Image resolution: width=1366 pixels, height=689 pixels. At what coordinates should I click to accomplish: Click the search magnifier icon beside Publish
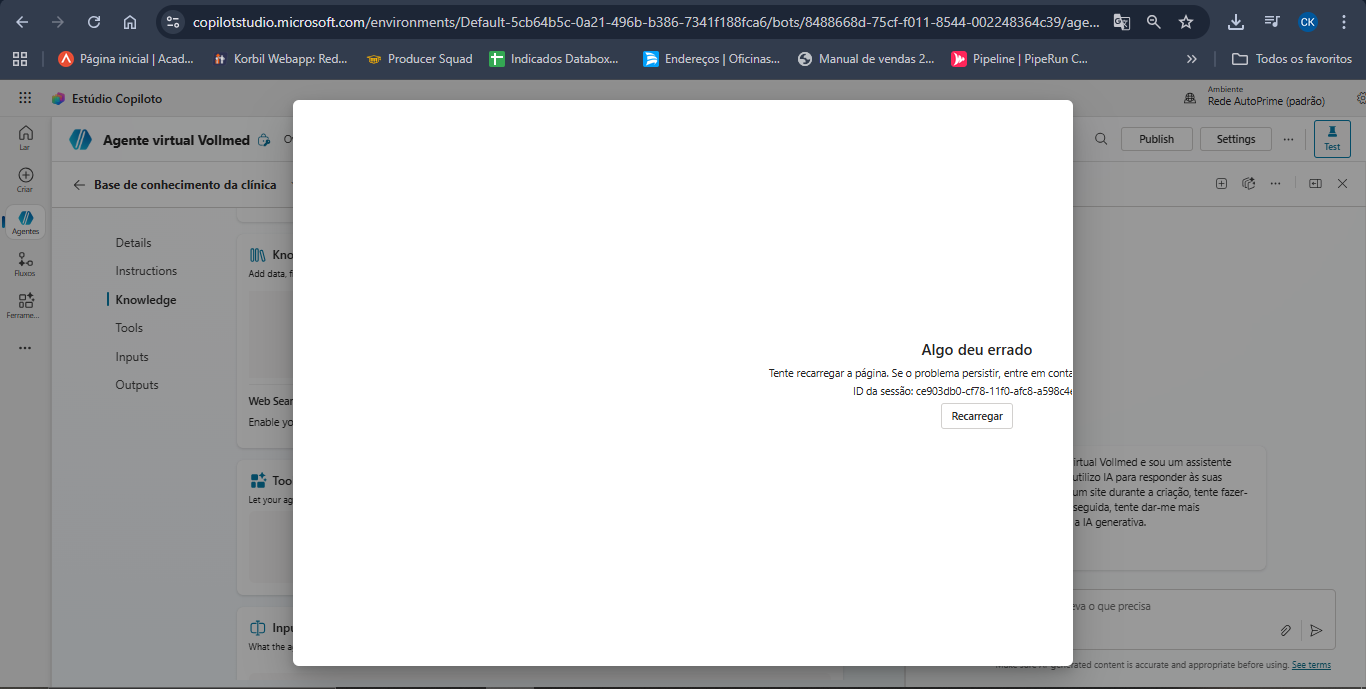pyautogui.click(x=1101, y=139)
